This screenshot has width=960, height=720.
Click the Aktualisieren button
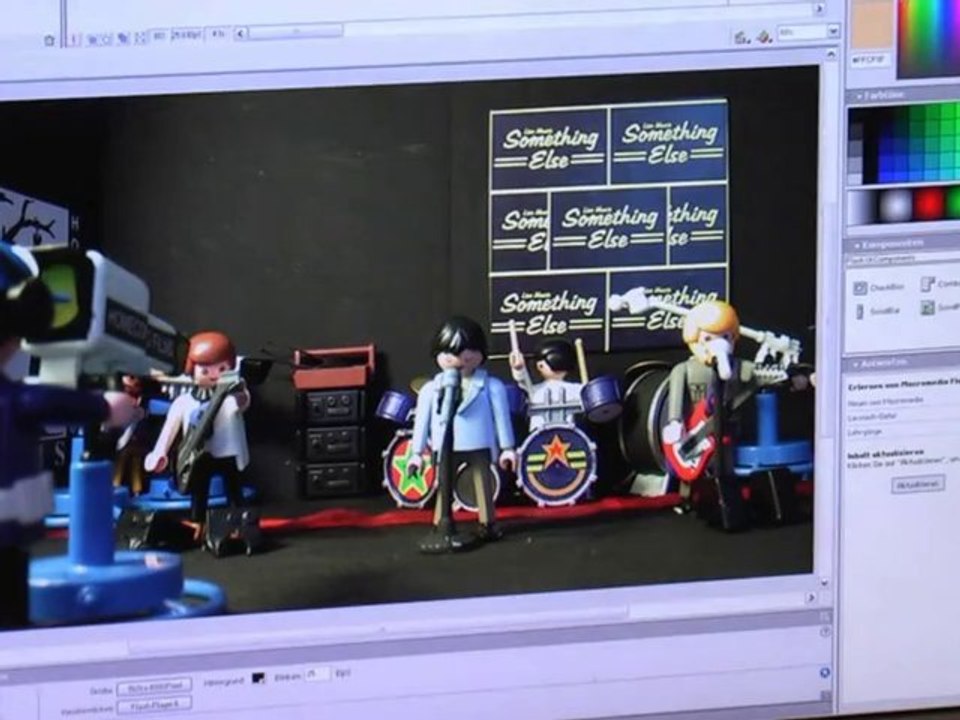coord(918,484)
